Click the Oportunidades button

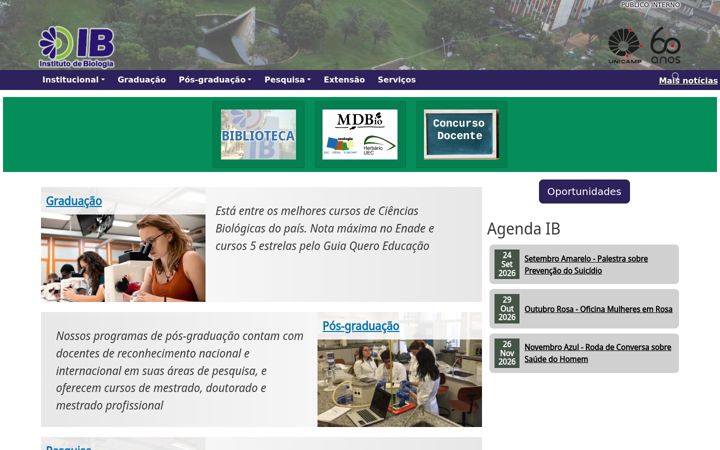[584, 191]
